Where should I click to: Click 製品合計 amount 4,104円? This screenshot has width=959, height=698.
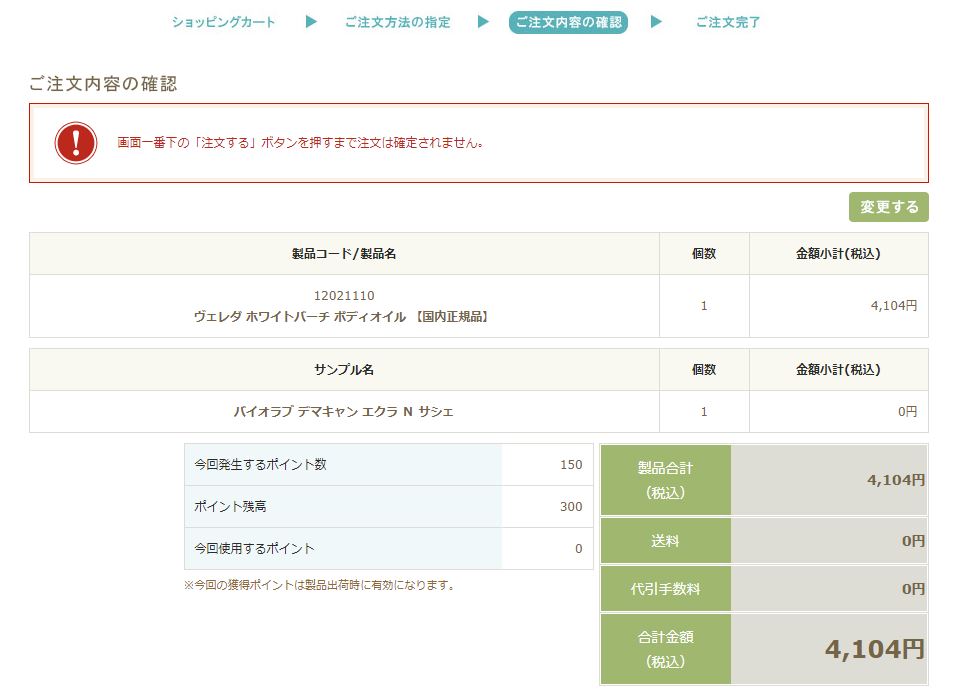tap(896, 480)
